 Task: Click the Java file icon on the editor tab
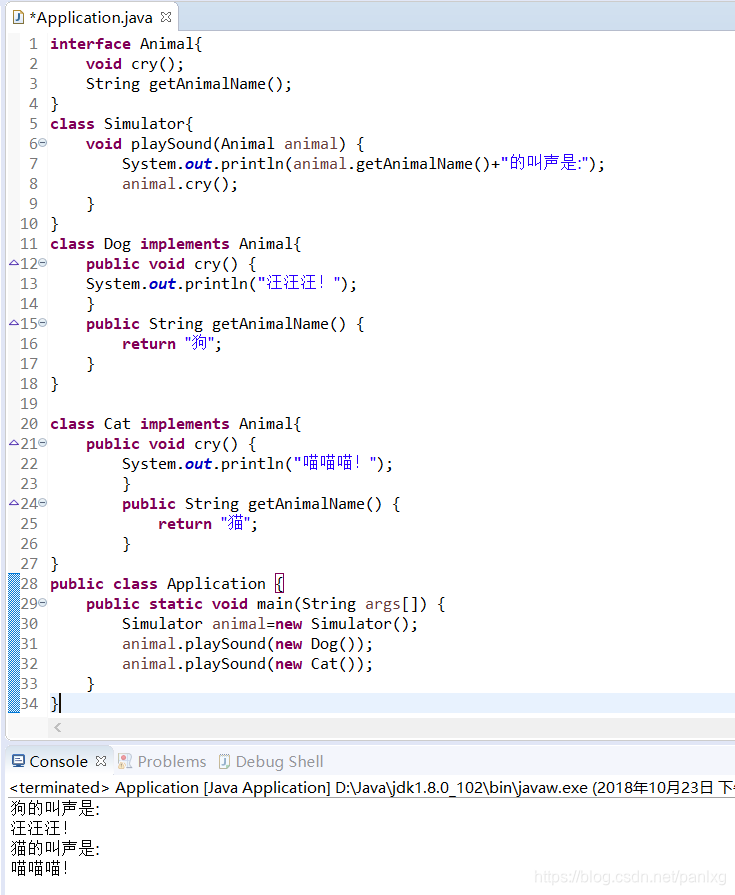[18, 18]
